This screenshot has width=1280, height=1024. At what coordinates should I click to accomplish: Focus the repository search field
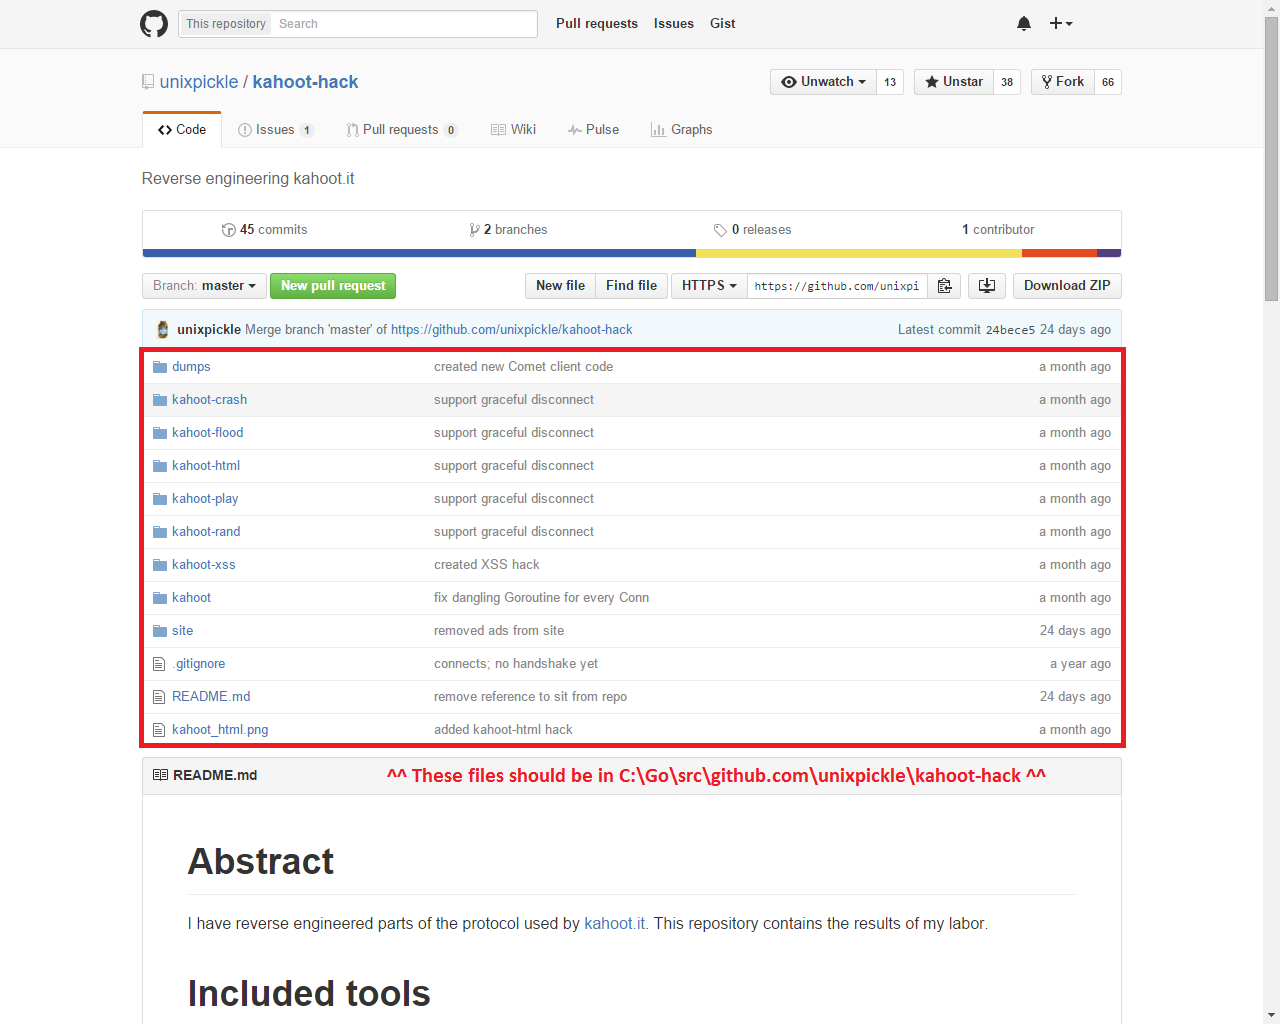pyautogui.click(x=405, y=24)
